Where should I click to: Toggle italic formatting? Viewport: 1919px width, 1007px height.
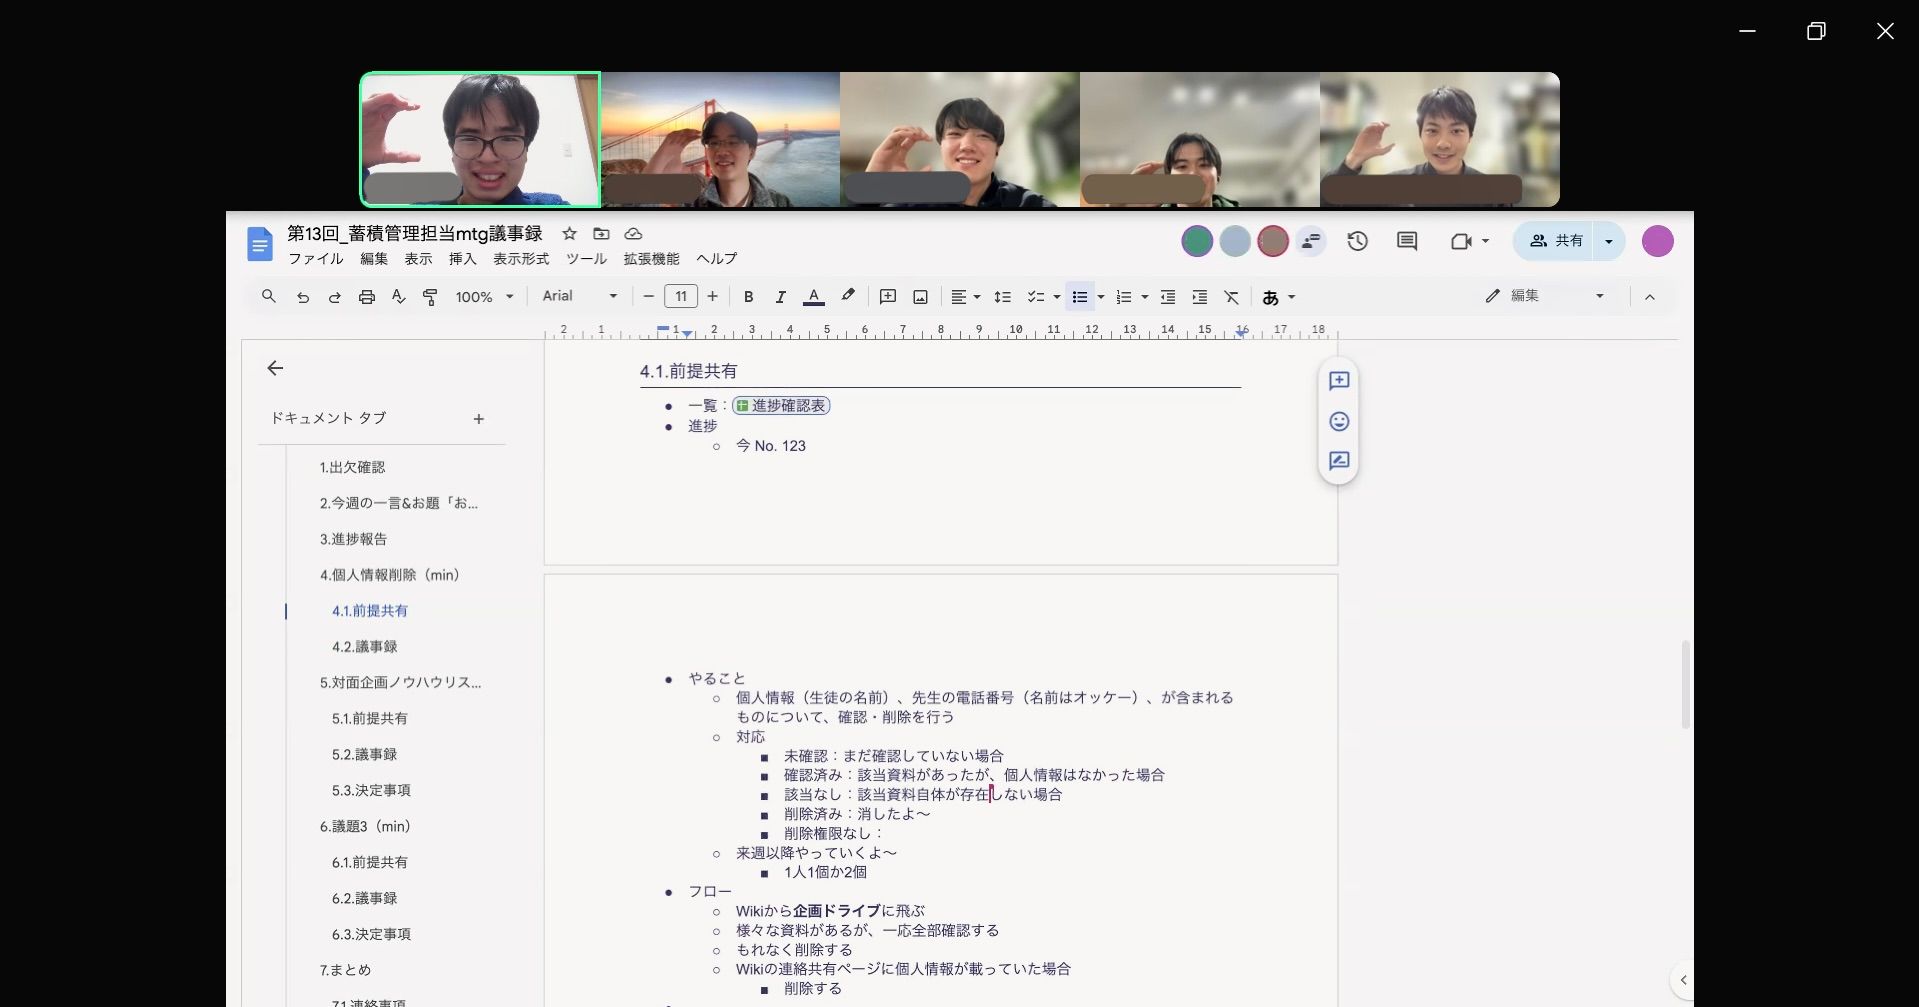pyautogui.click(x=780, y=297)
